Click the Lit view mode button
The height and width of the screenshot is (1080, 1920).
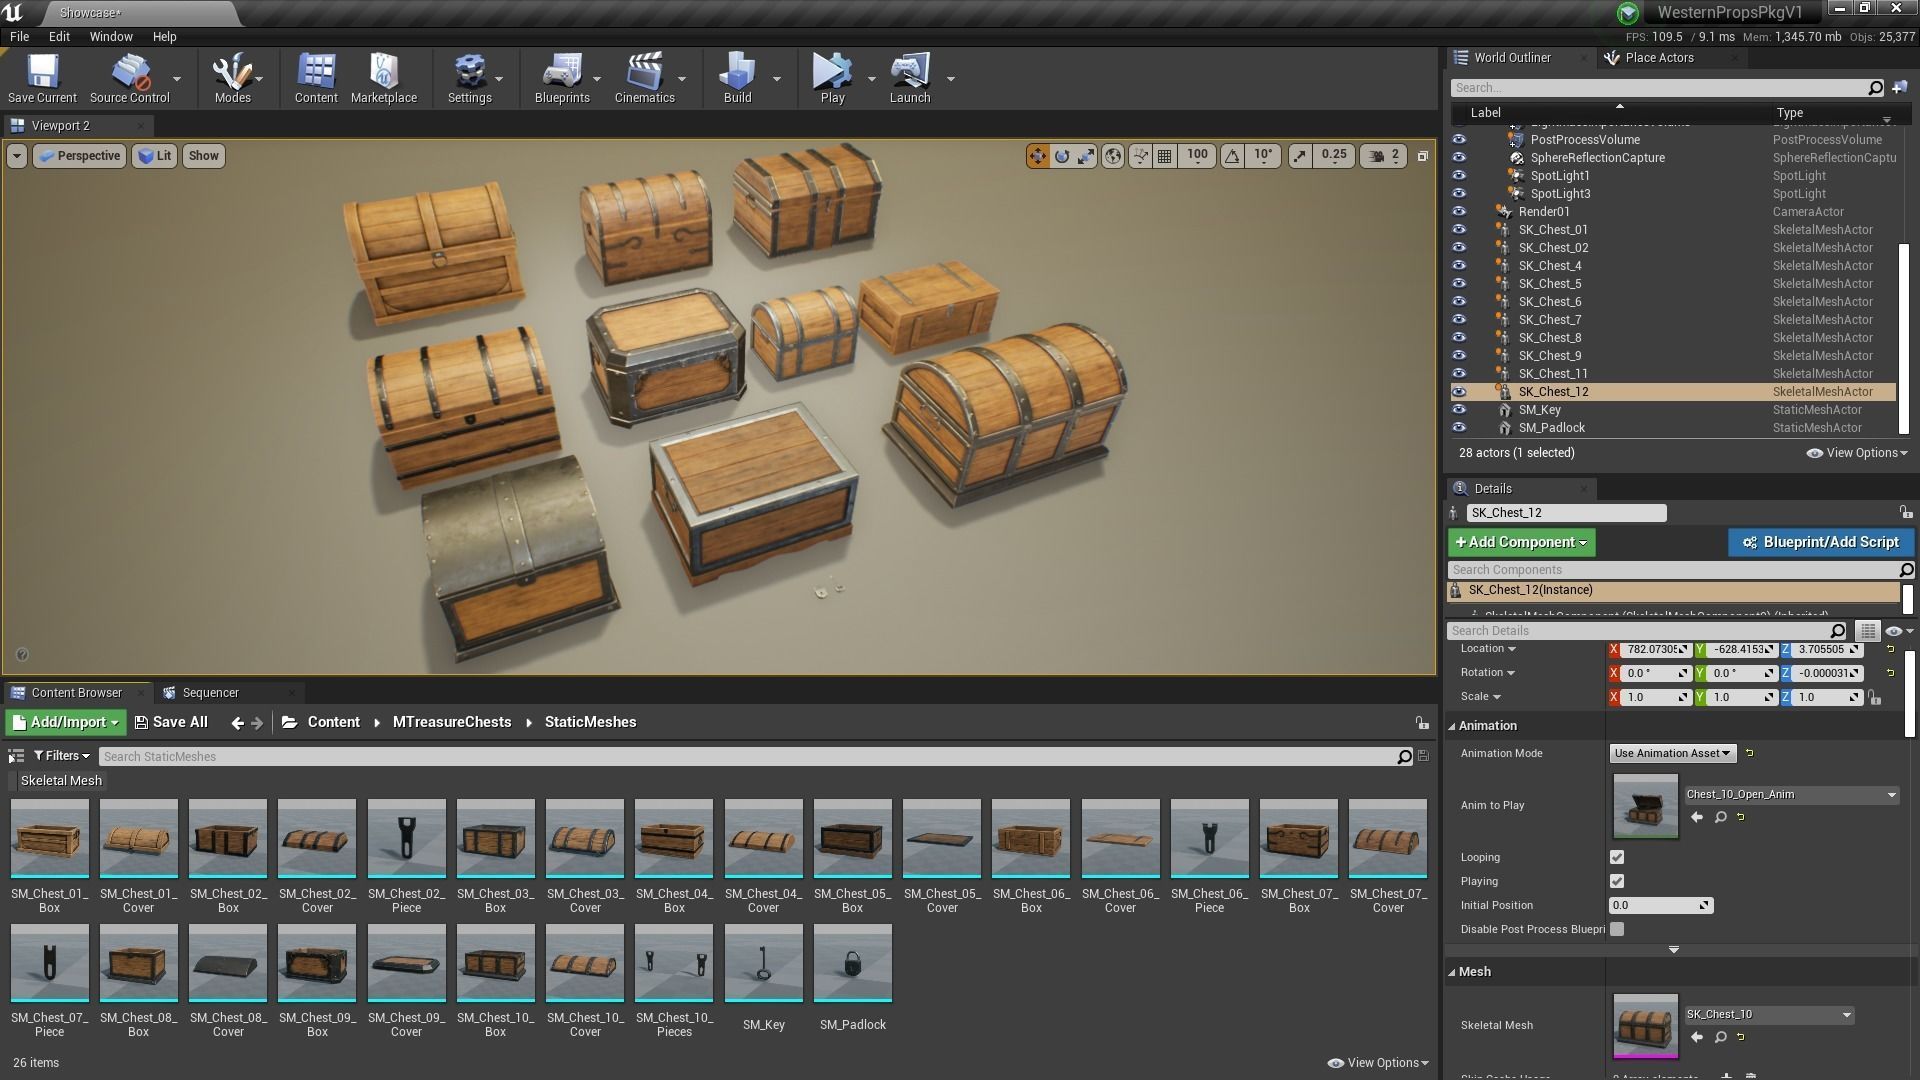click(x=154, y=156)
